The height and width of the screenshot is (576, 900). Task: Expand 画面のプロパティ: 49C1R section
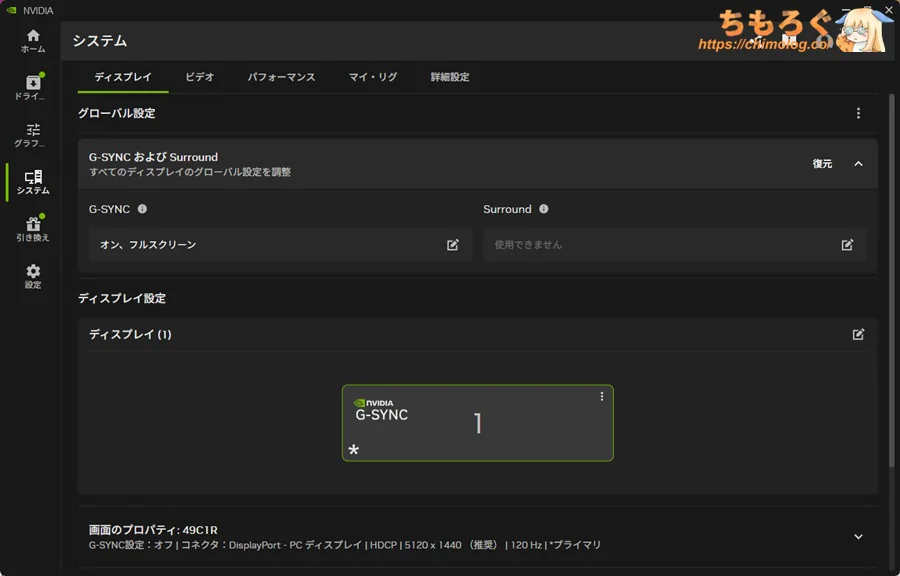[858, 537]
